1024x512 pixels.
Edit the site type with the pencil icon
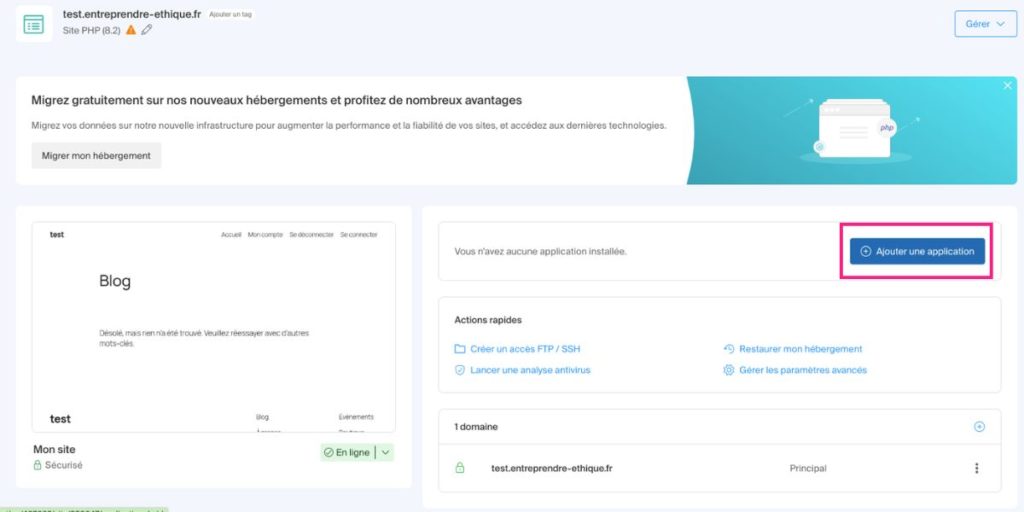coord(147,29)
